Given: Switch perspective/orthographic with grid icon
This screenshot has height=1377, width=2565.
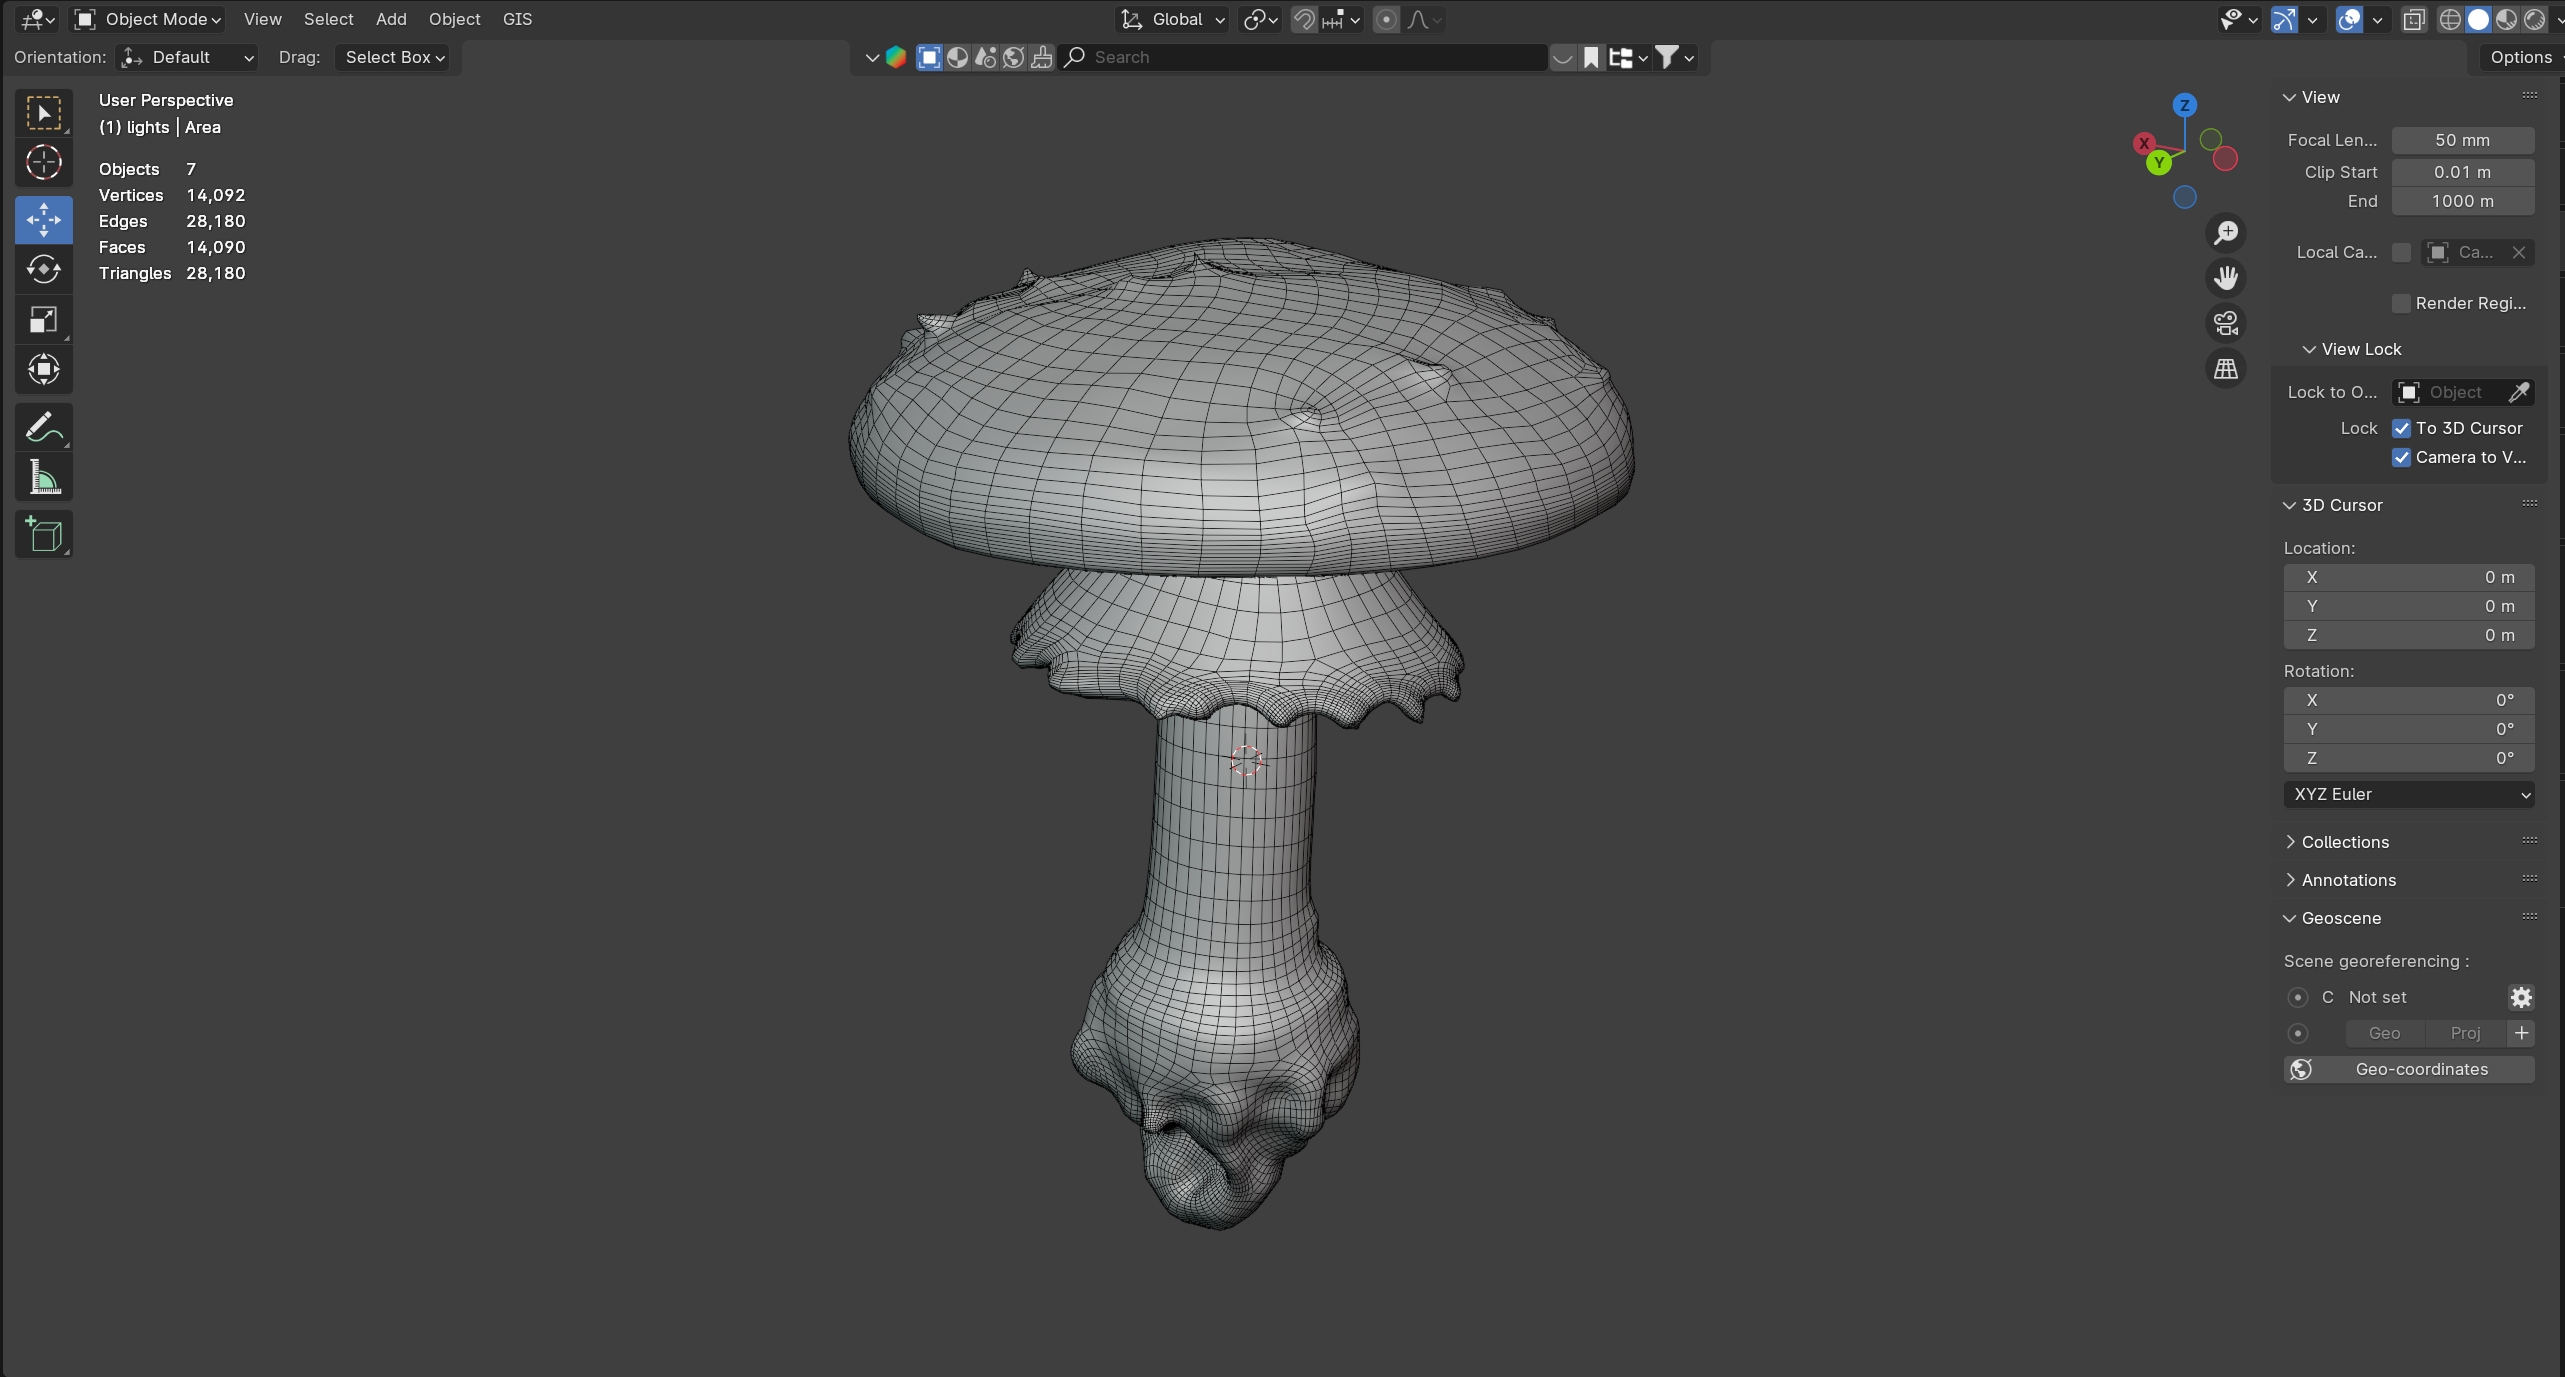Looking at the screenshot, I should 2226,369.
